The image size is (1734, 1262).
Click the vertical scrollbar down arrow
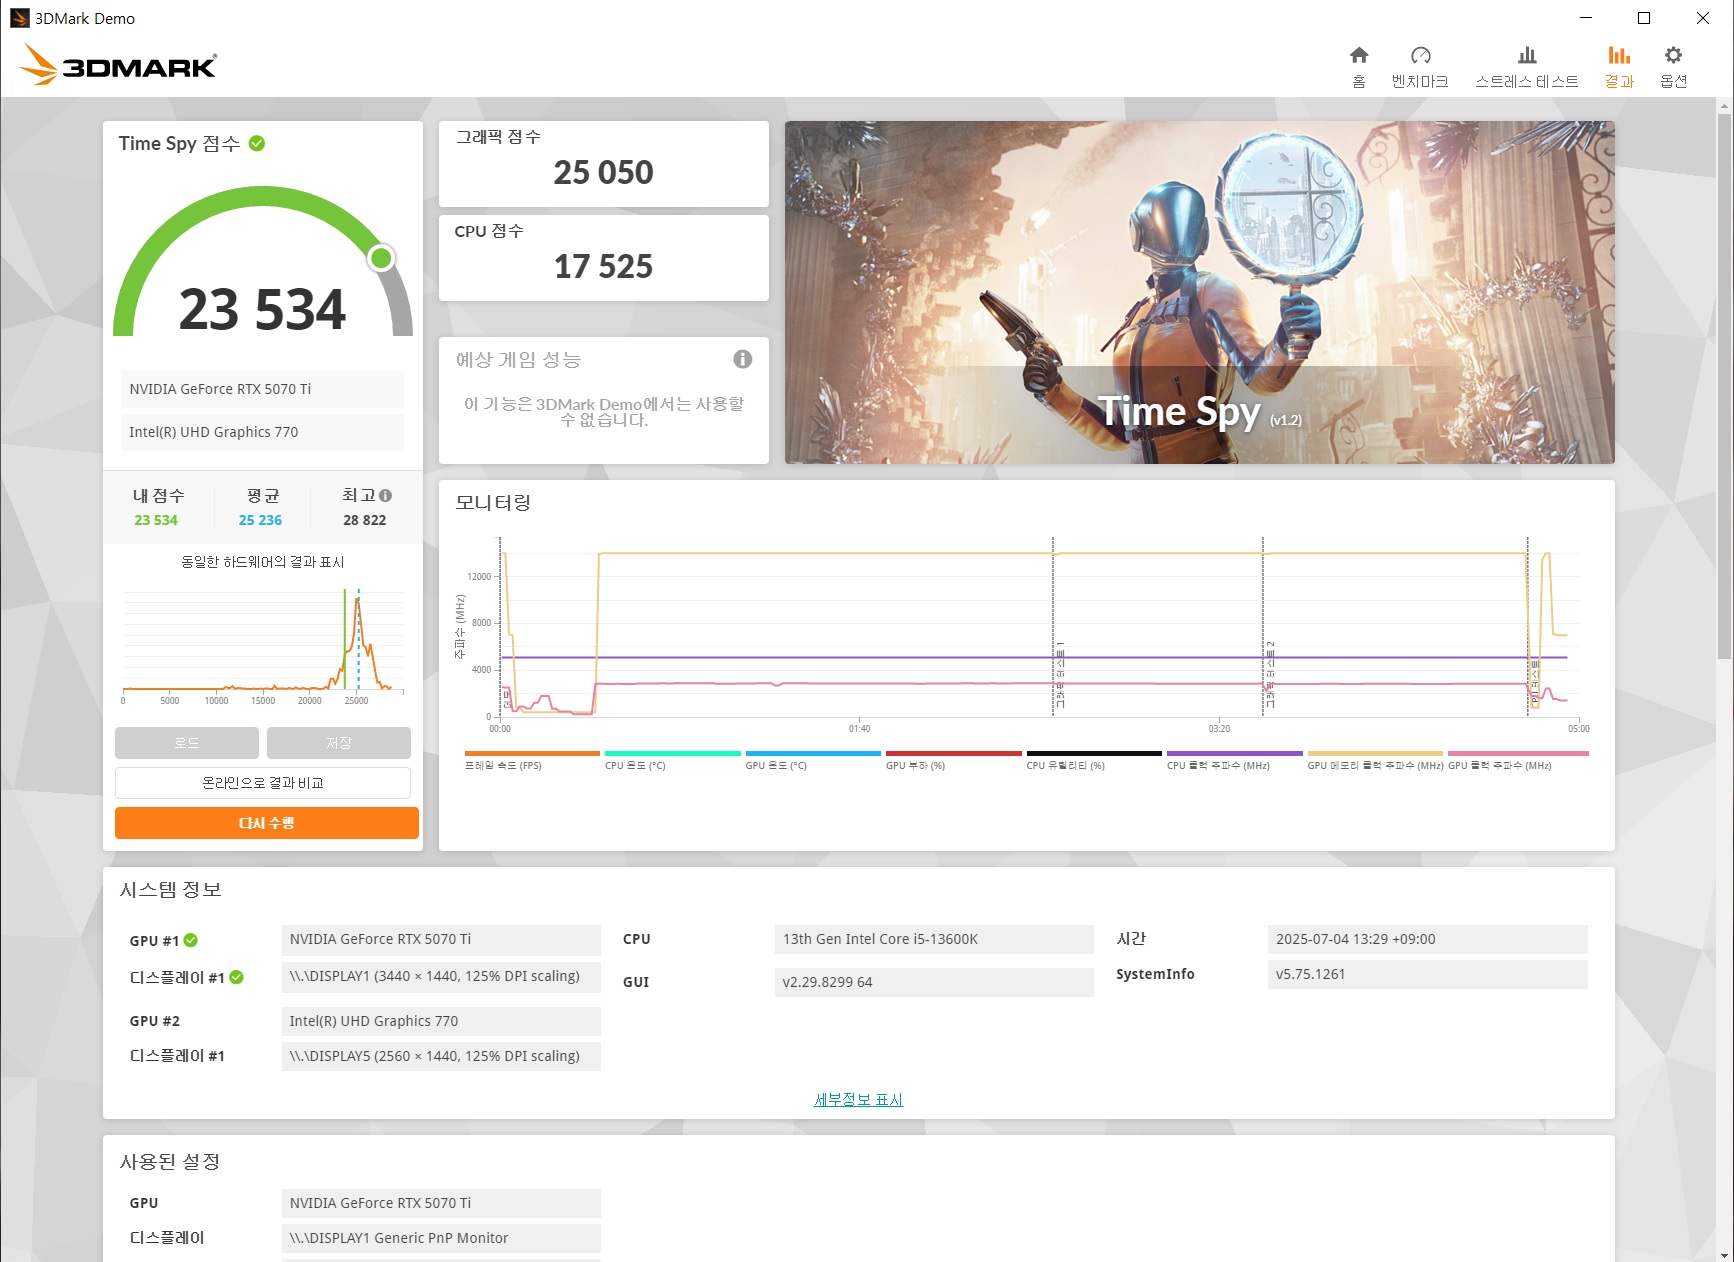(1724, 1254)
